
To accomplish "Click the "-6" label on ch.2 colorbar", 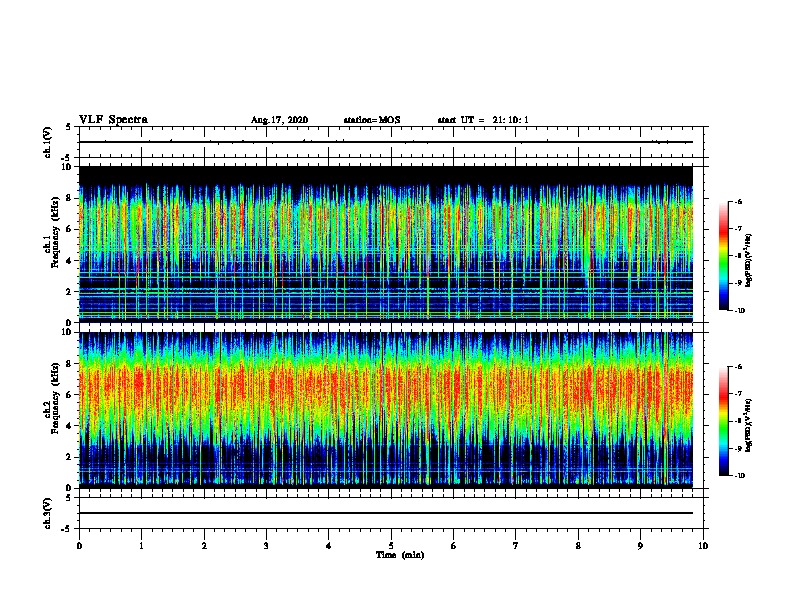I will pos(738,367).
